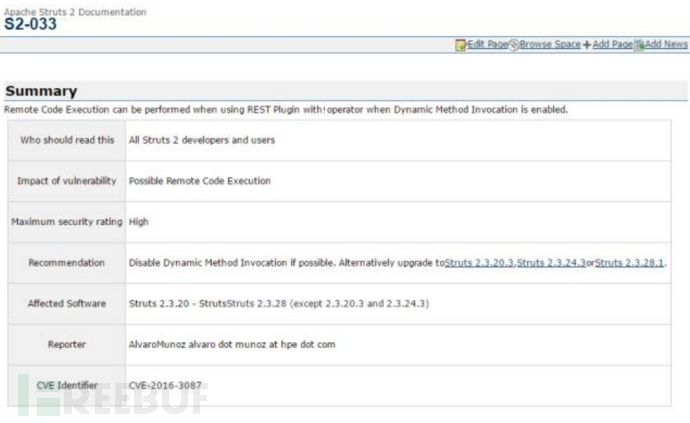Click the Summary section heading
Viewport: 690px width, 423px height.
point(41,91)
